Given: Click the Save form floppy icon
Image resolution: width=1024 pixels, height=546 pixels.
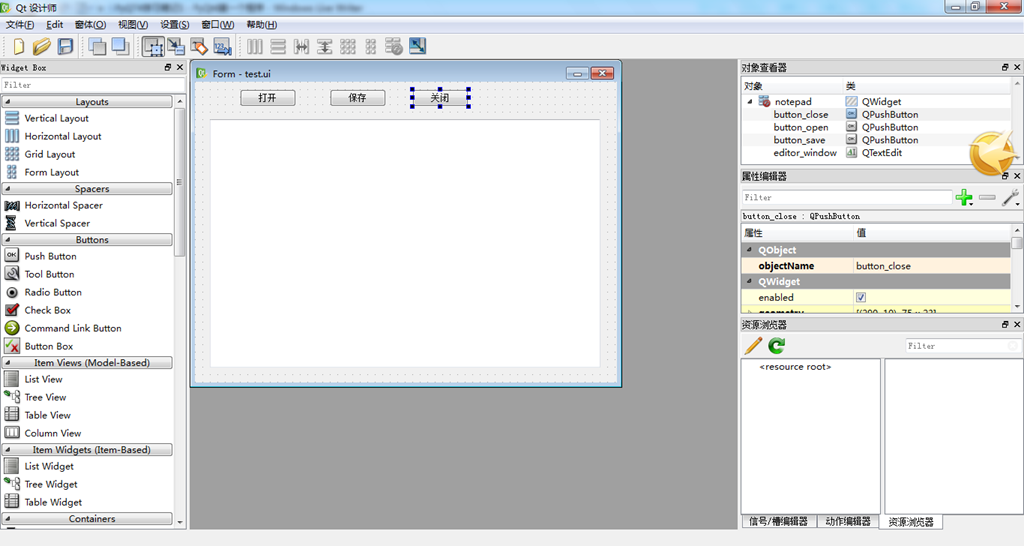Looking at the screenshot, I should pos(65,46).
